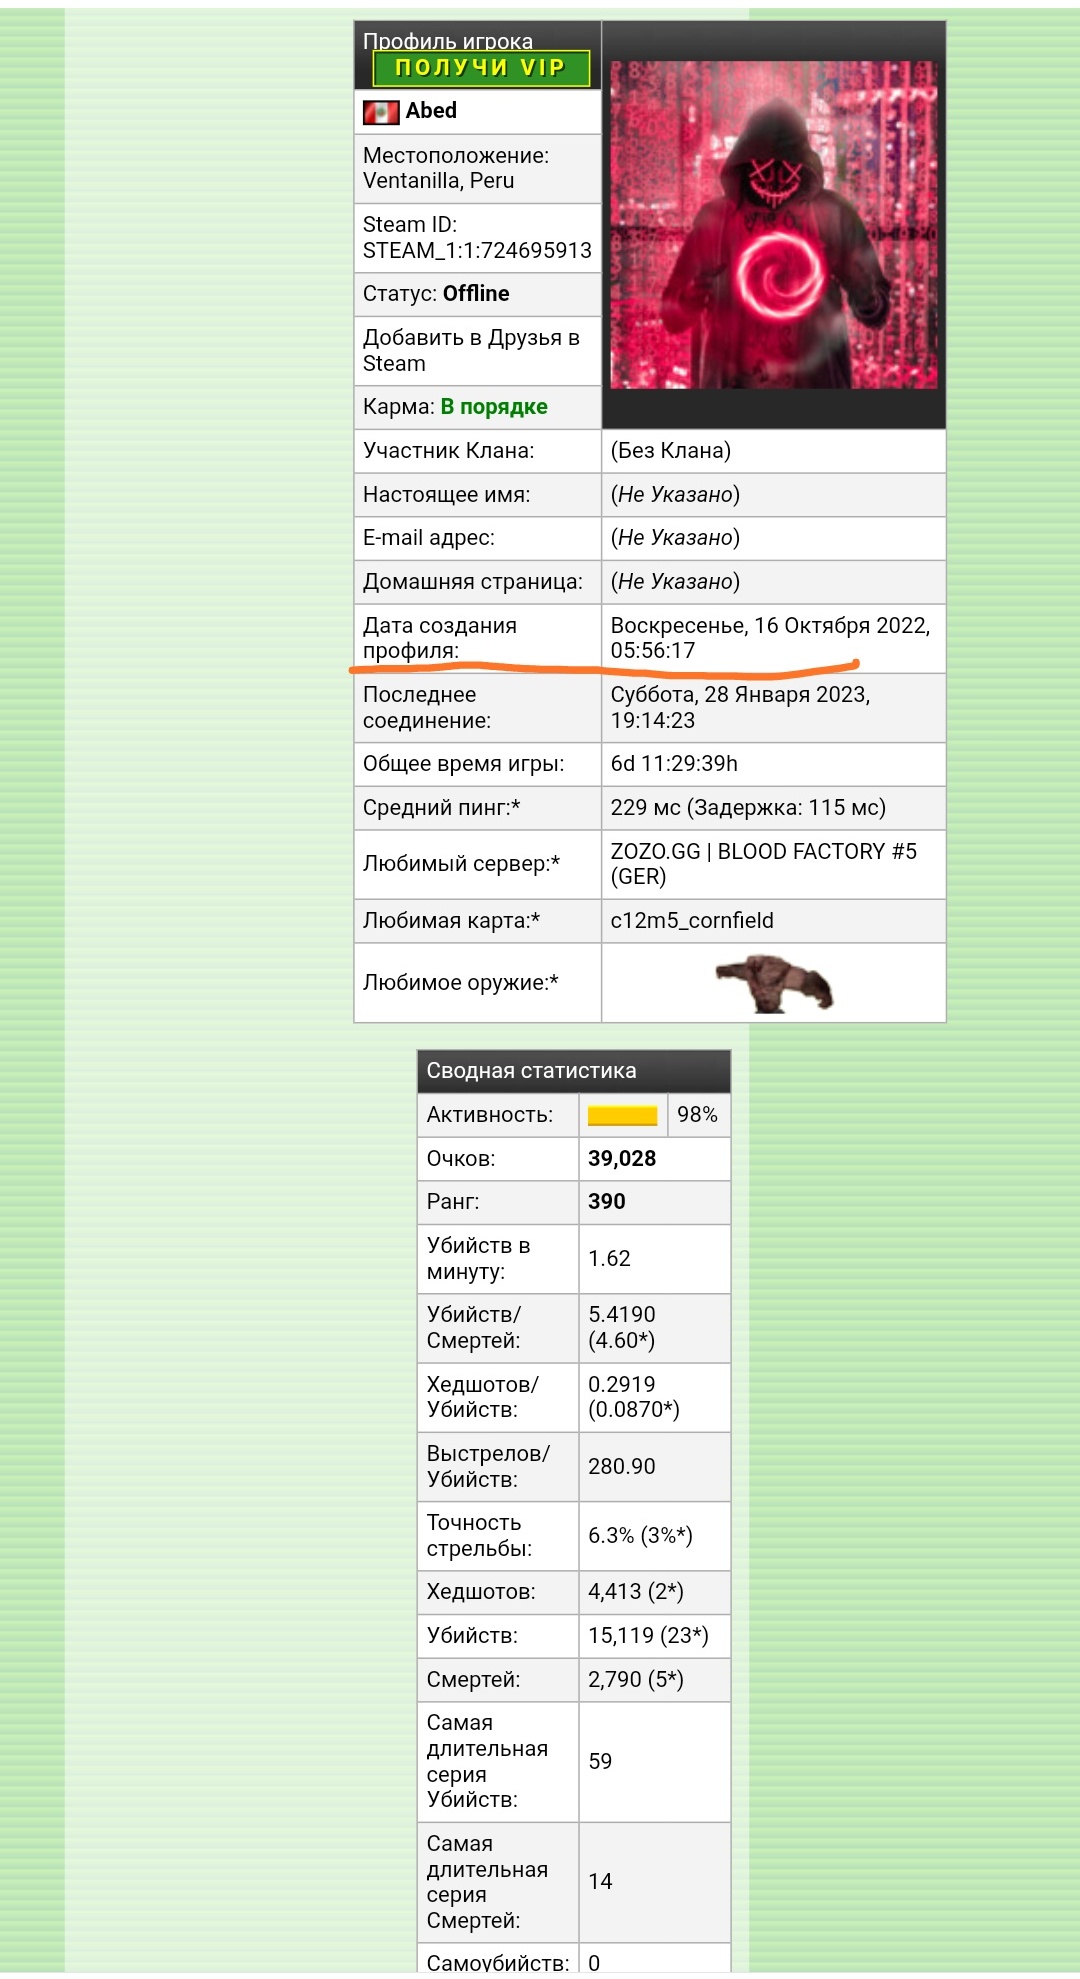Click the 39,028 points value
The height and width of the screenshot is (1979, 1080).
tap(622, 1159)
